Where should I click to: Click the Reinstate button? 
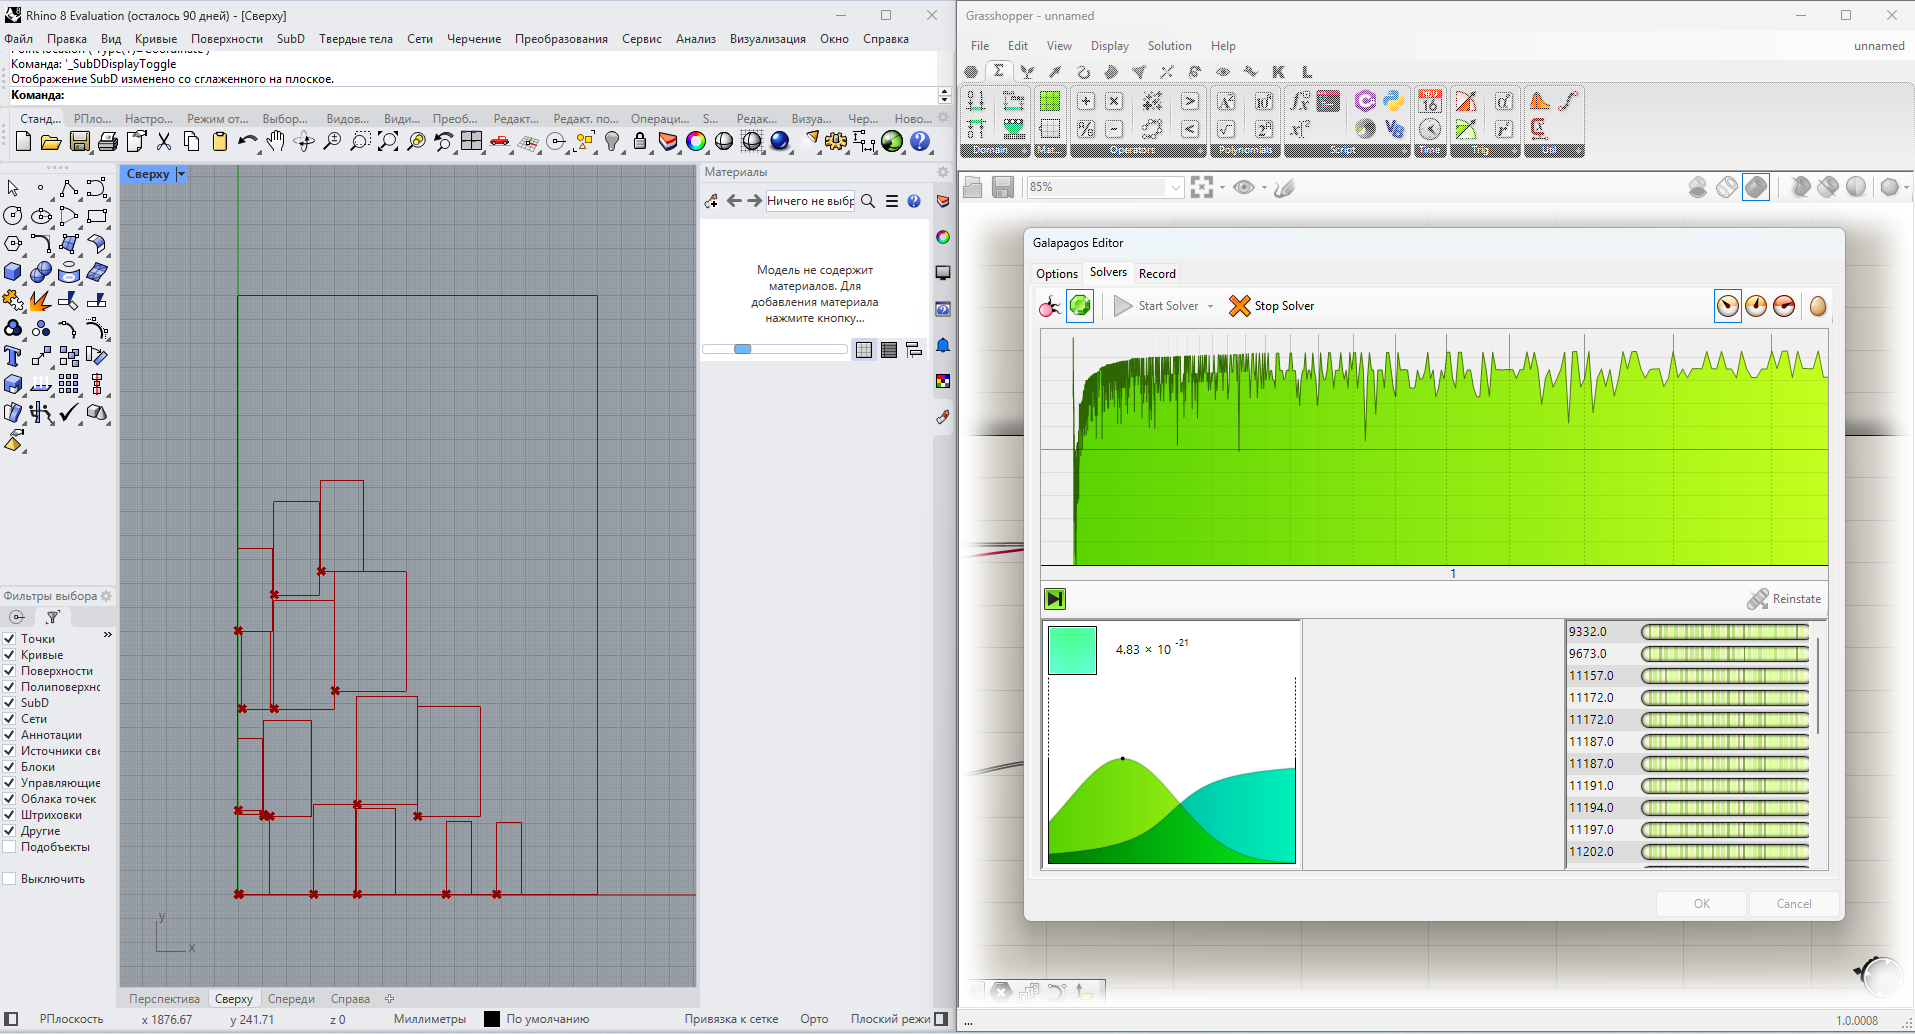(x=1784, y=599)
